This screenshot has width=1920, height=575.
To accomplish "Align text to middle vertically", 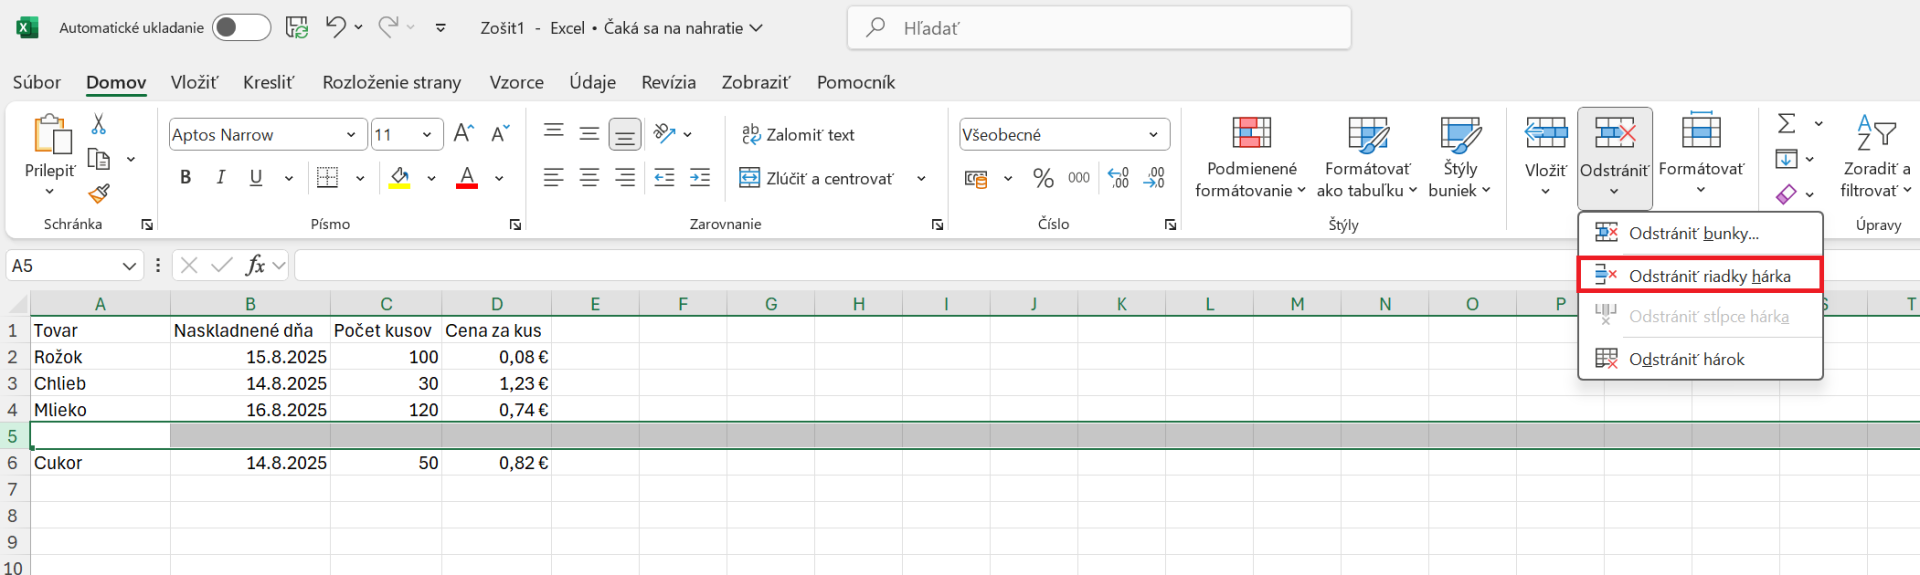I will point(590,132).
